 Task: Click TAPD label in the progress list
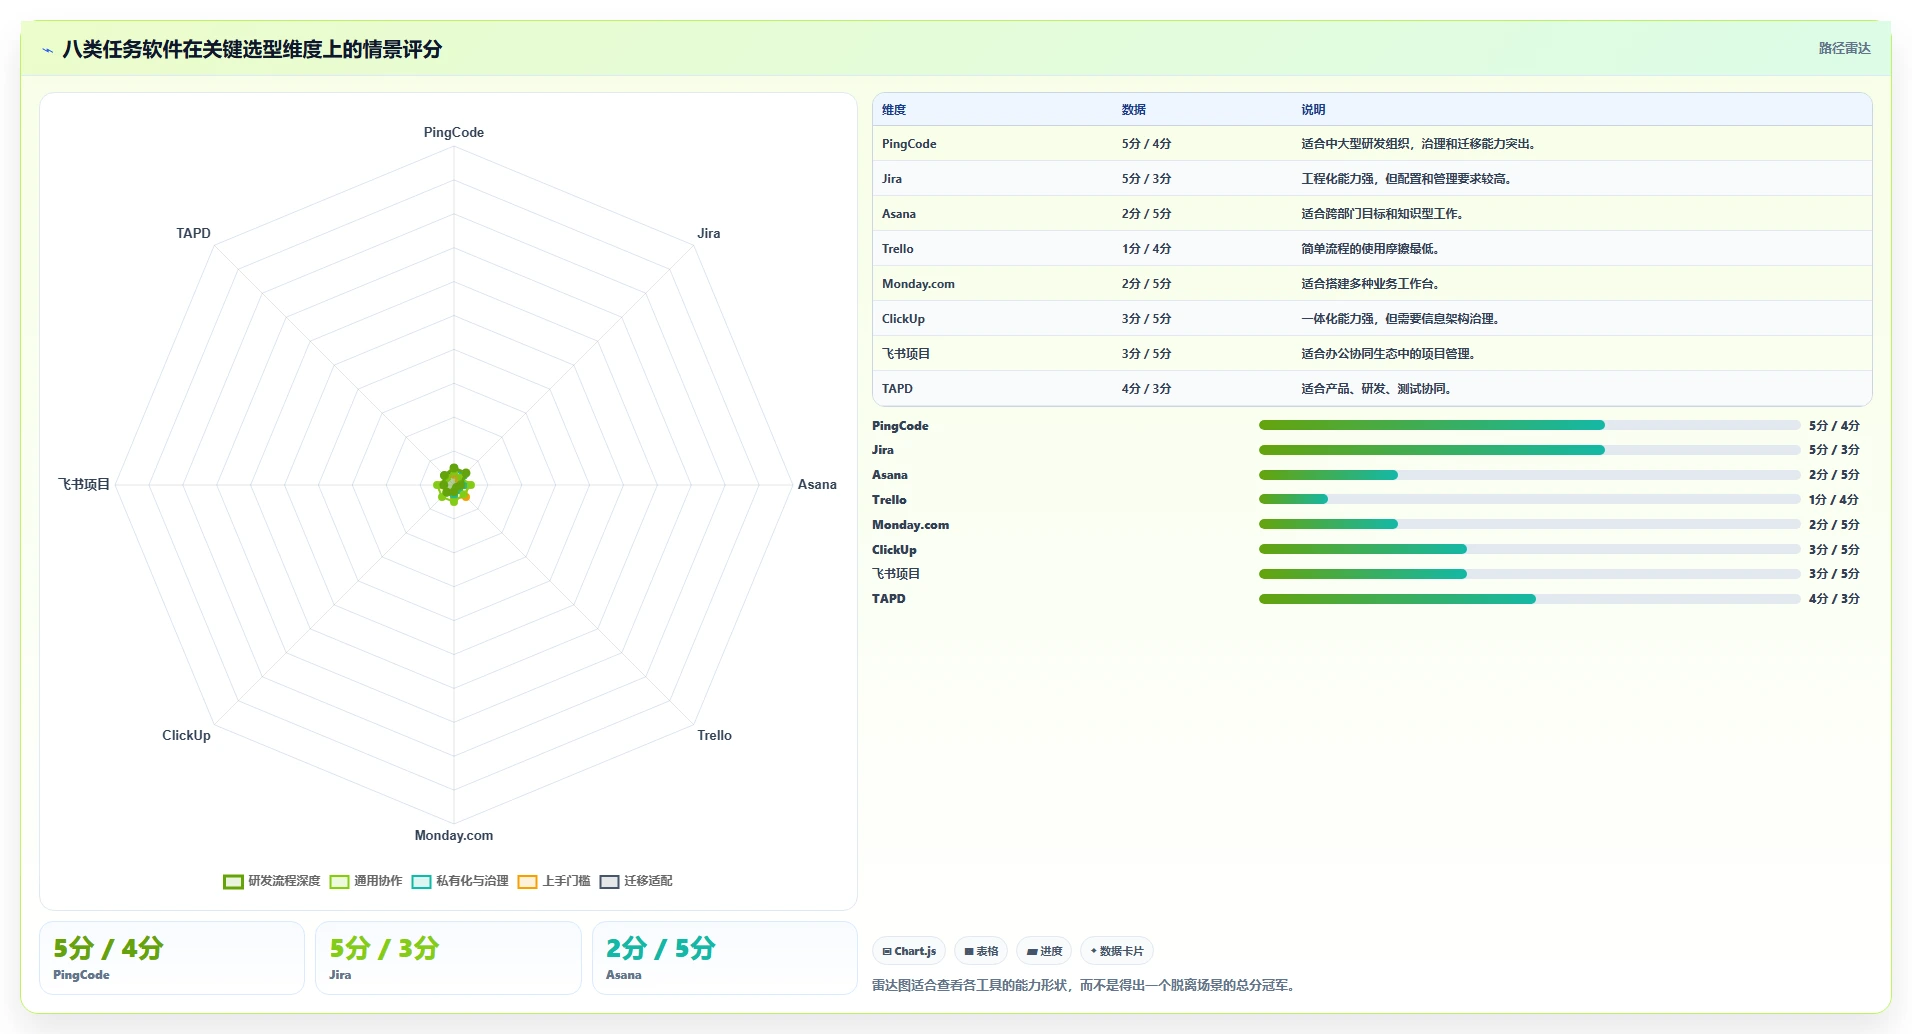(x=889, y=599)
